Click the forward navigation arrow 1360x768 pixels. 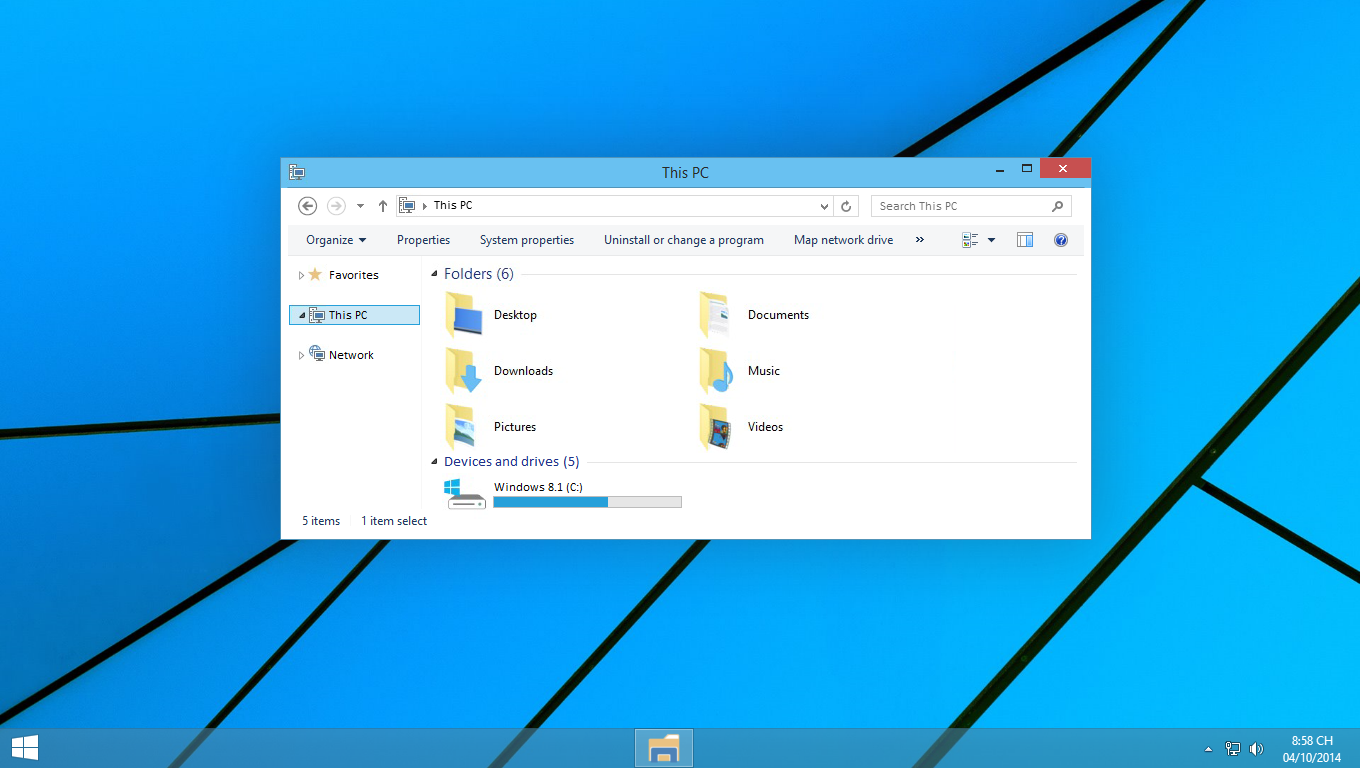336,205
